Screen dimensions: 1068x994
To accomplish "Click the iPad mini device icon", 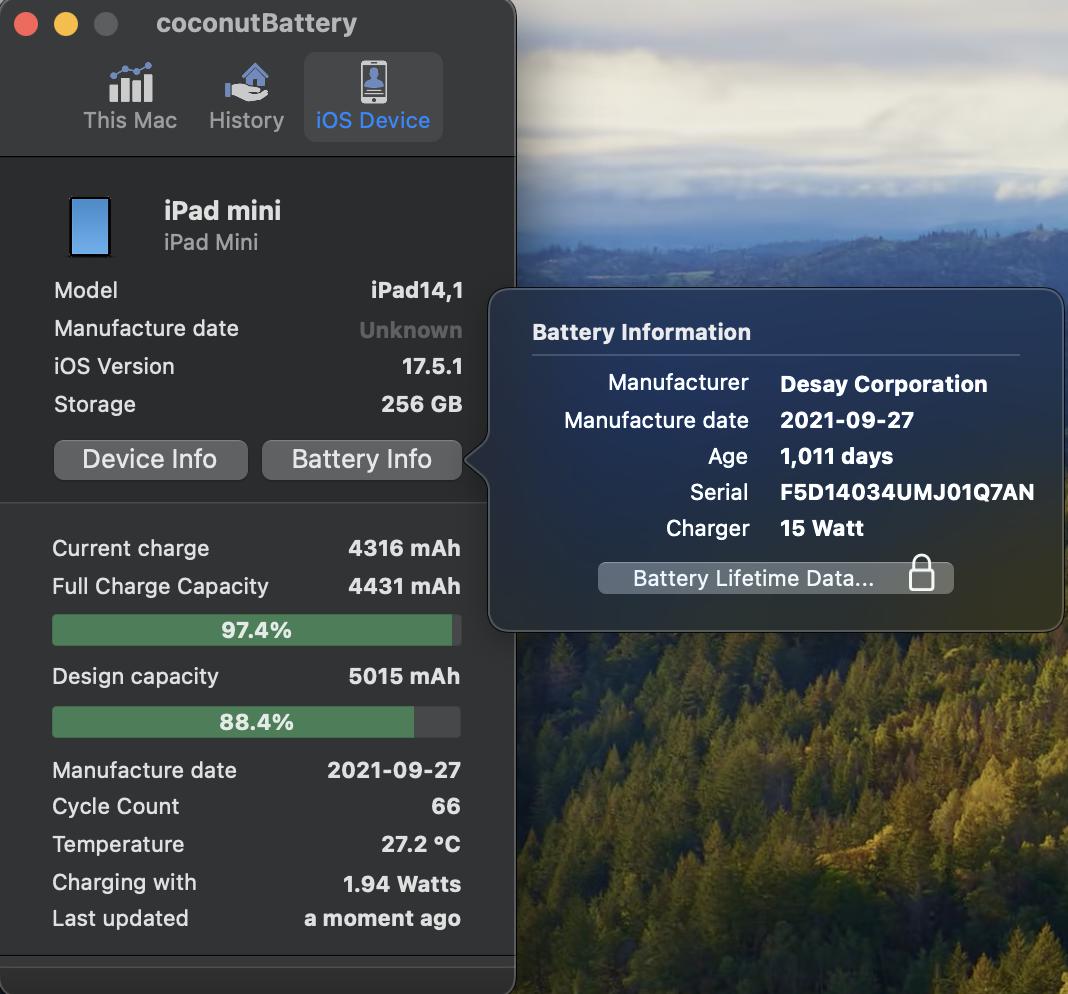I will 90,227.
